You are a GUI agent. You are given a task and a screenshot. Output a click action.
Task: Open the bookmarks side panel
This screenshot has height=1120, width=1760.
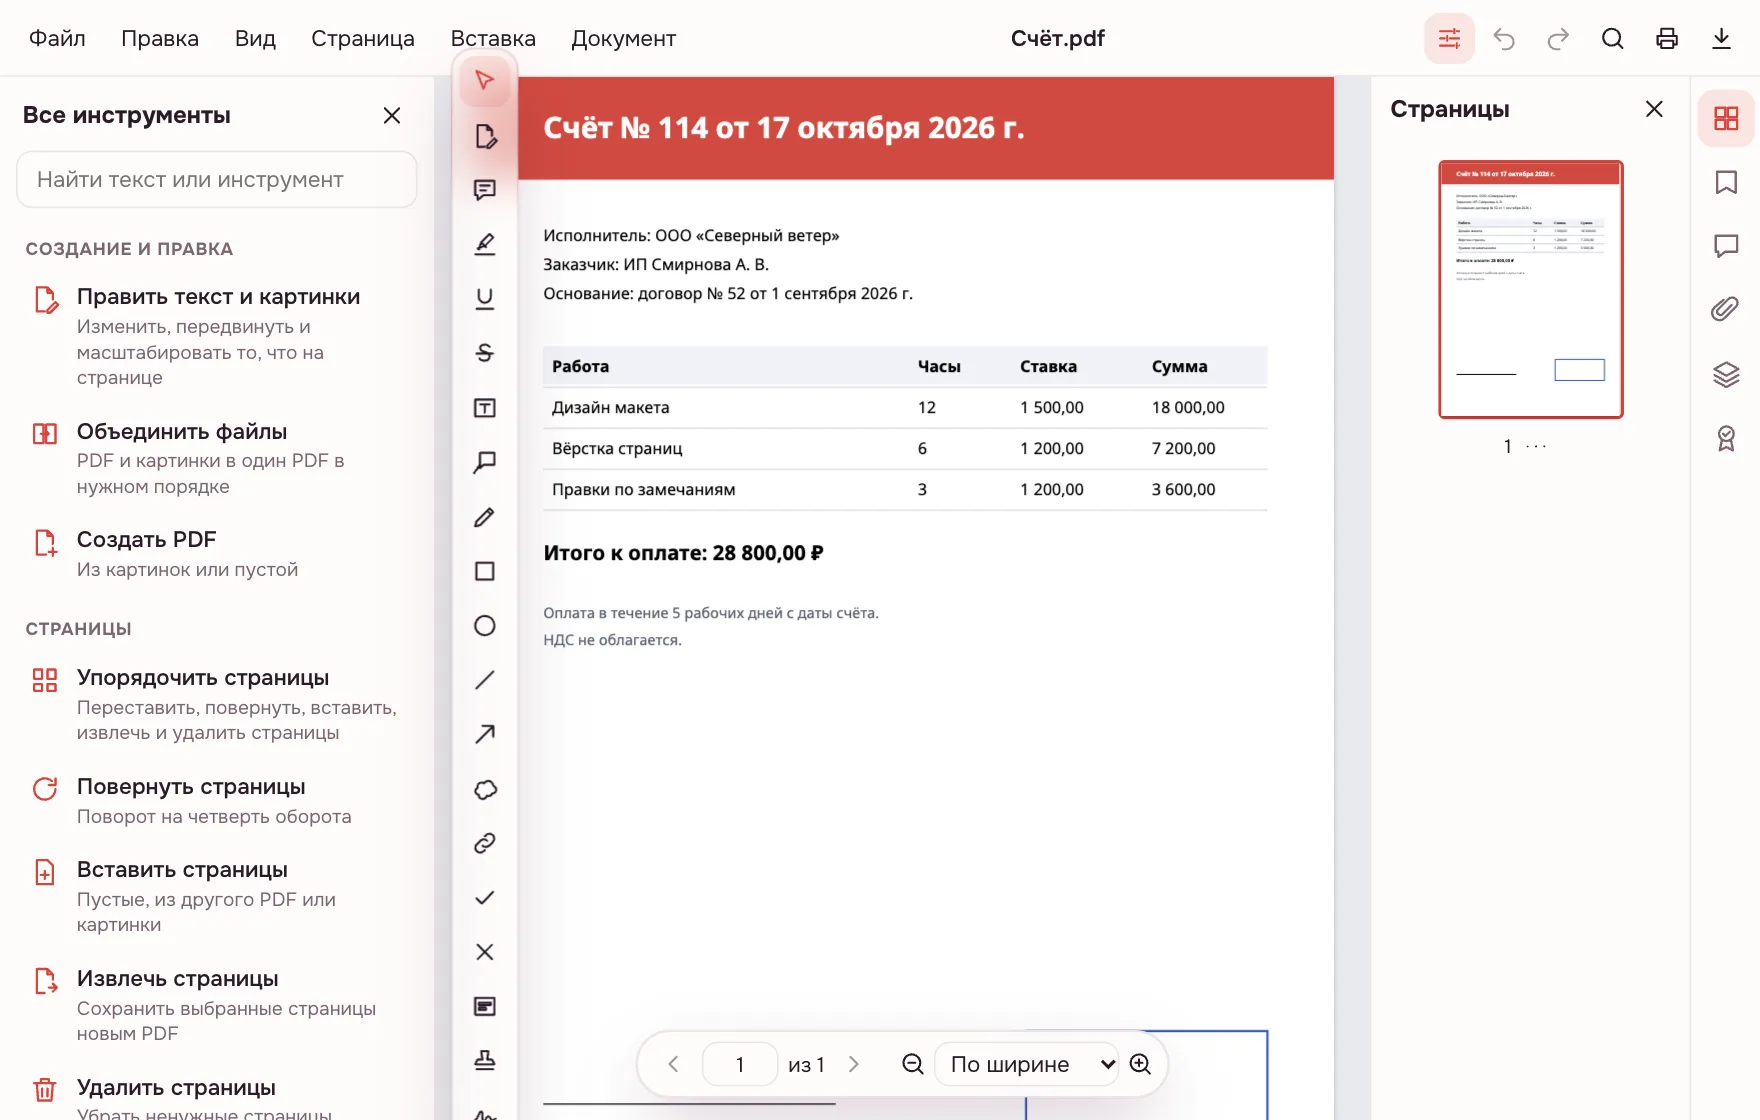[1726, 182]
